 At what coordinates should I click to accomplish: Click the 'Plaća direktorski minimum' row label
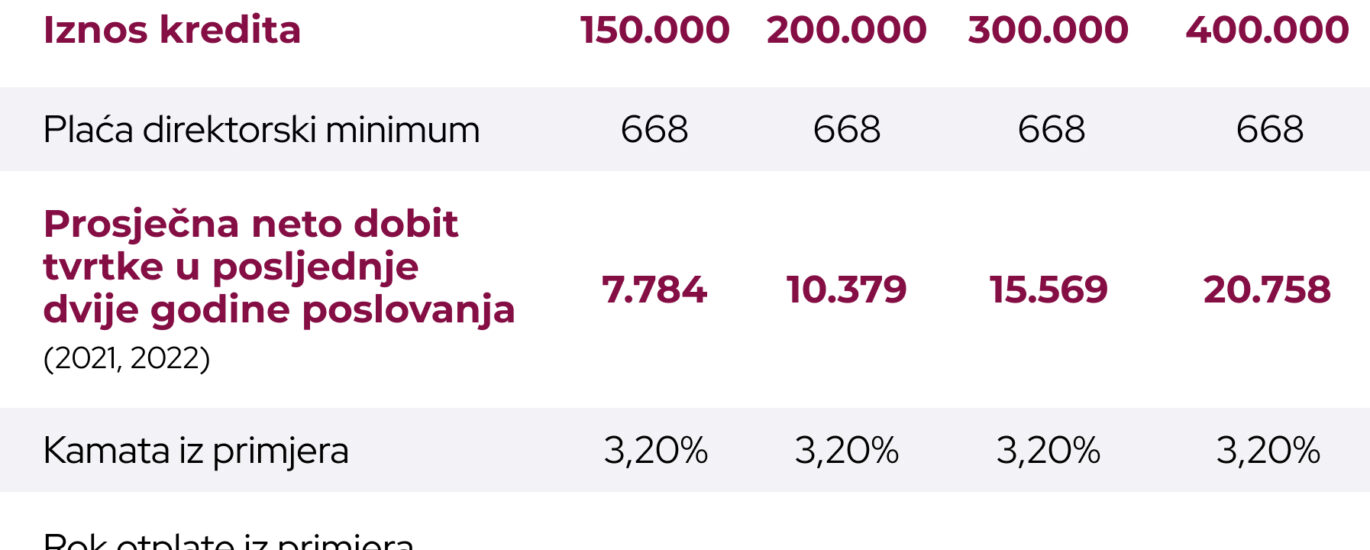point(261,129)
